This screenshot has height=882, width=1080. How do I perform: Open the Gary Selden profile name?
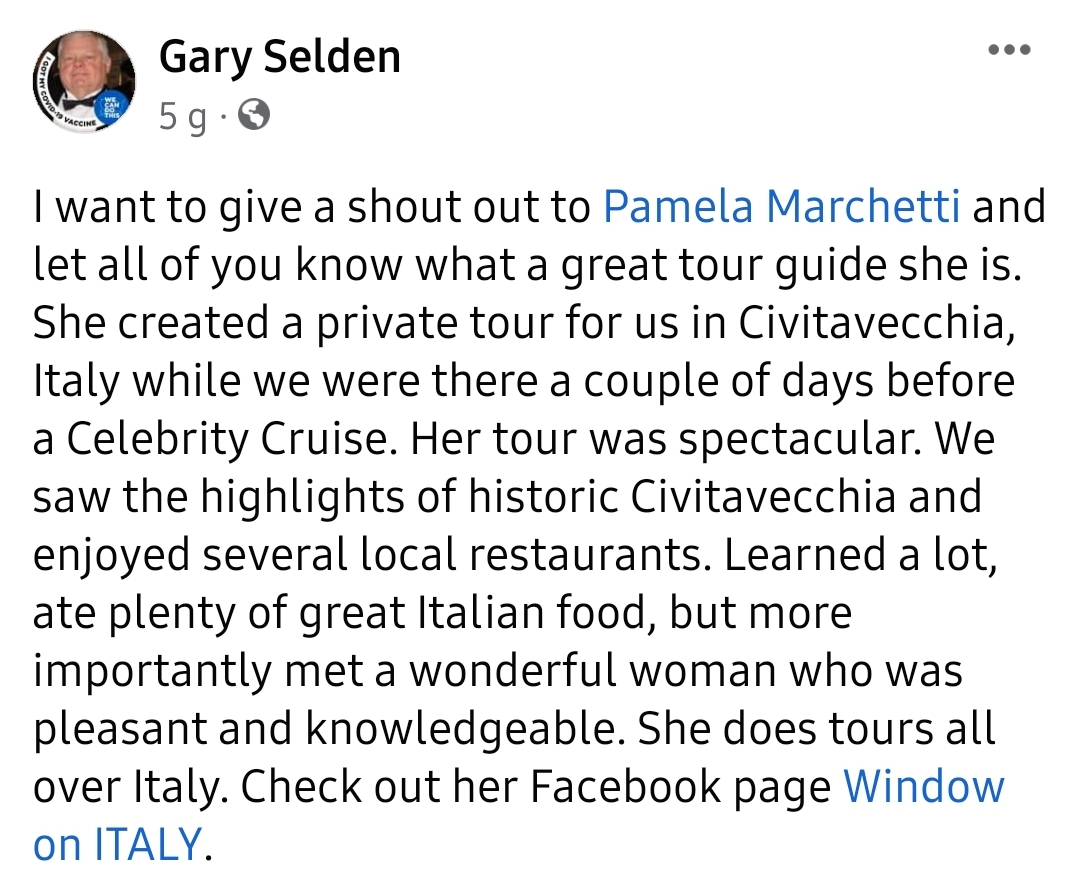[280, 57]
